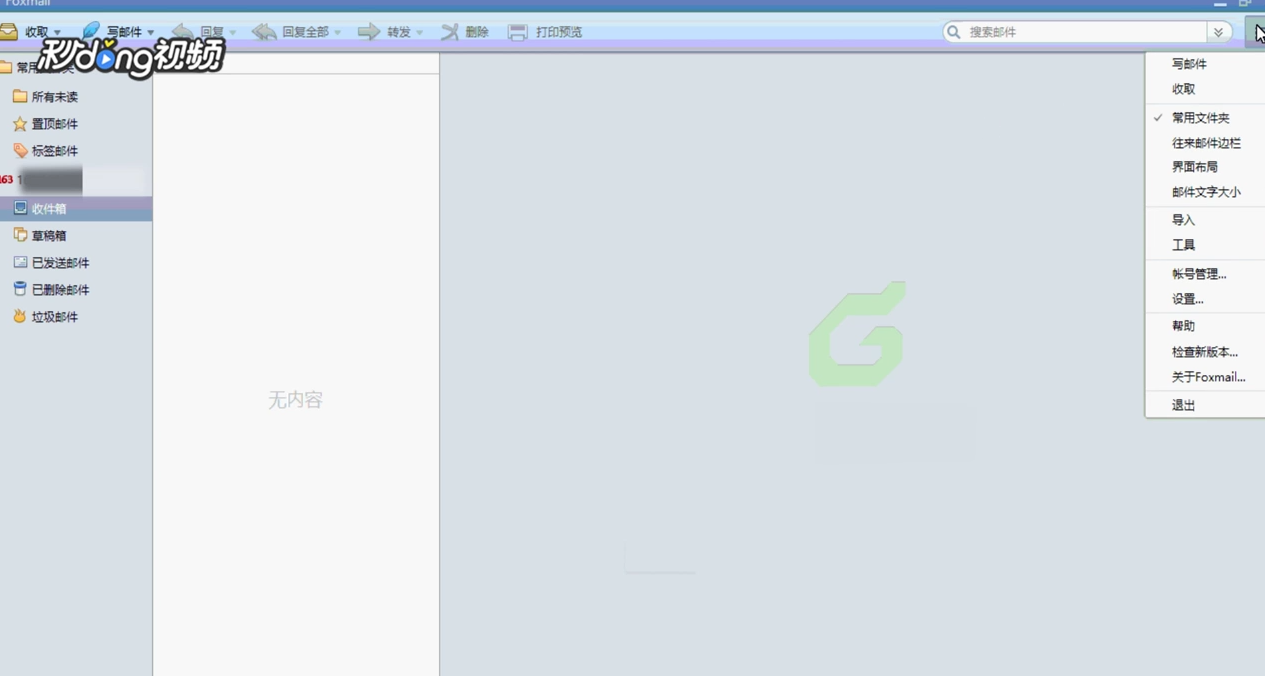
Task: Click the 草稿箱 drafts icon
Action: pyautogui.click(x=20, y=236)
